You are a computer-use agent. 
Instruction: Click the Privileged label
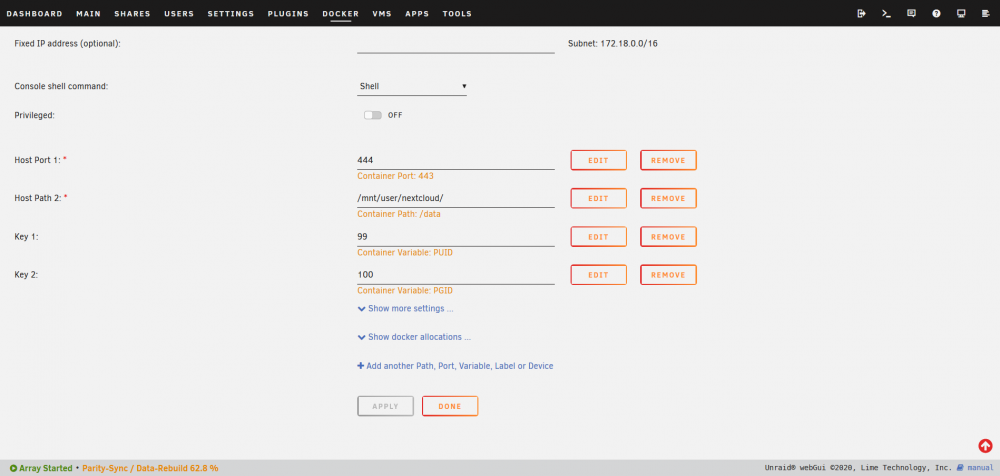coord(34,115)
